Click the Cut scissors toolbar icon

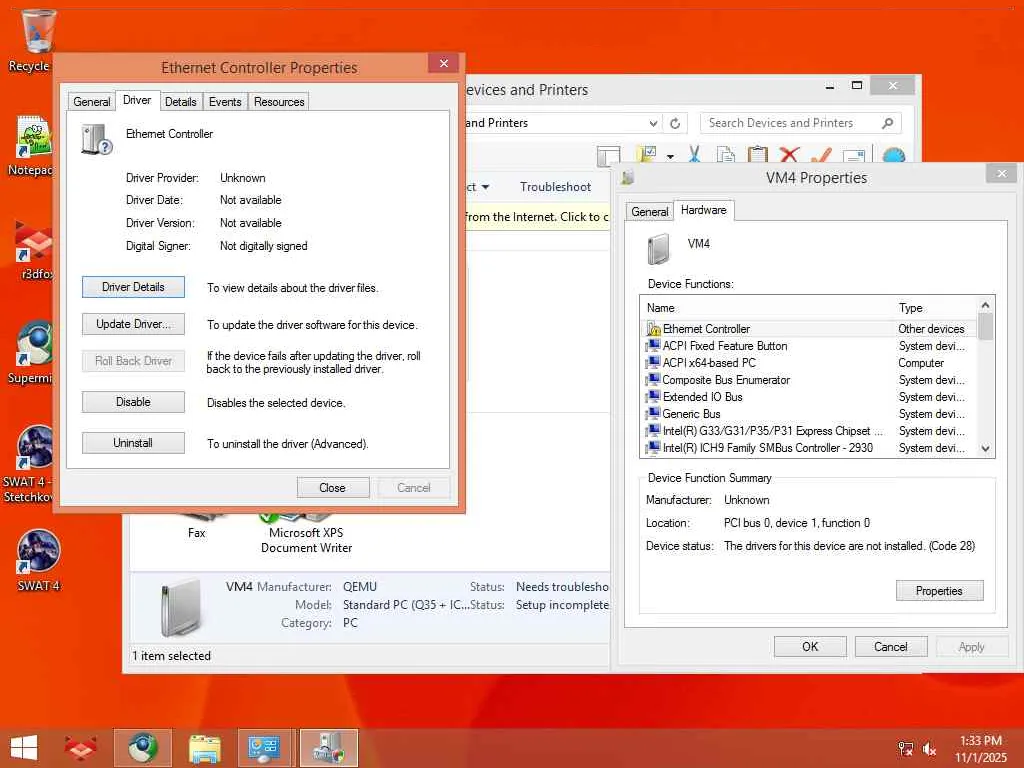coord(694,155)
